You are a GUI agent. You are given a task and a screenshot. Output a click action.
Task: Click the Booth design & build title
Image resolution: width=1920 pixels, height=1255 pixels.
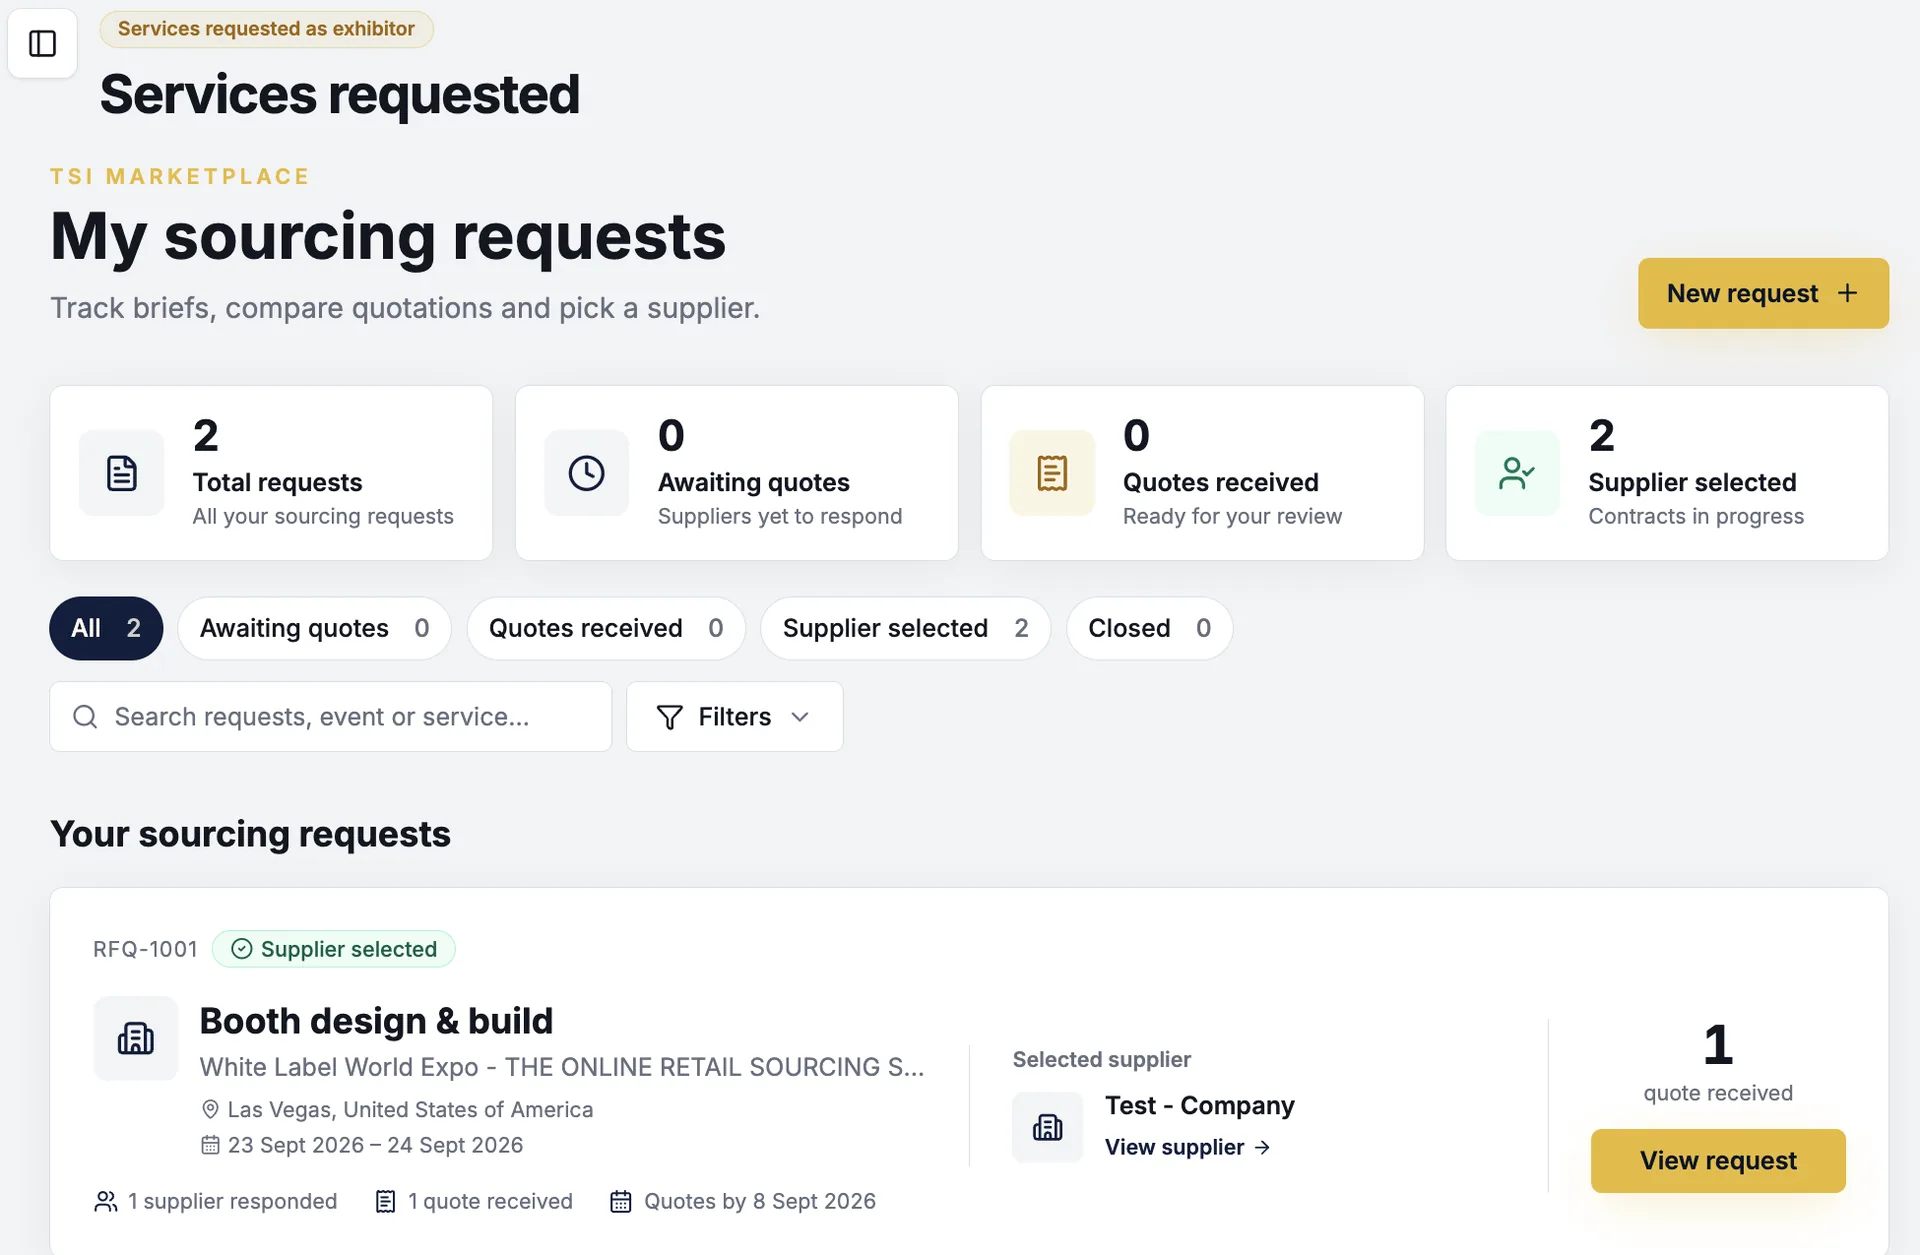pyautogui.click(x=376, y=1021)
